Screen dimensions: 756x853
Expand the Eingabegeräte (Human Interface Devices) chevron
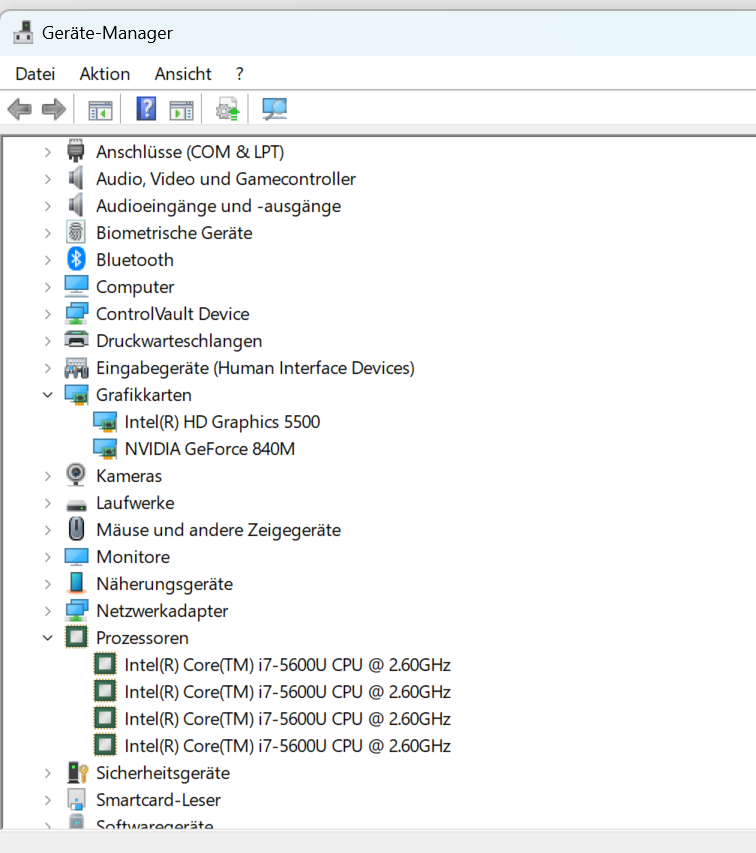coord(48,368)
